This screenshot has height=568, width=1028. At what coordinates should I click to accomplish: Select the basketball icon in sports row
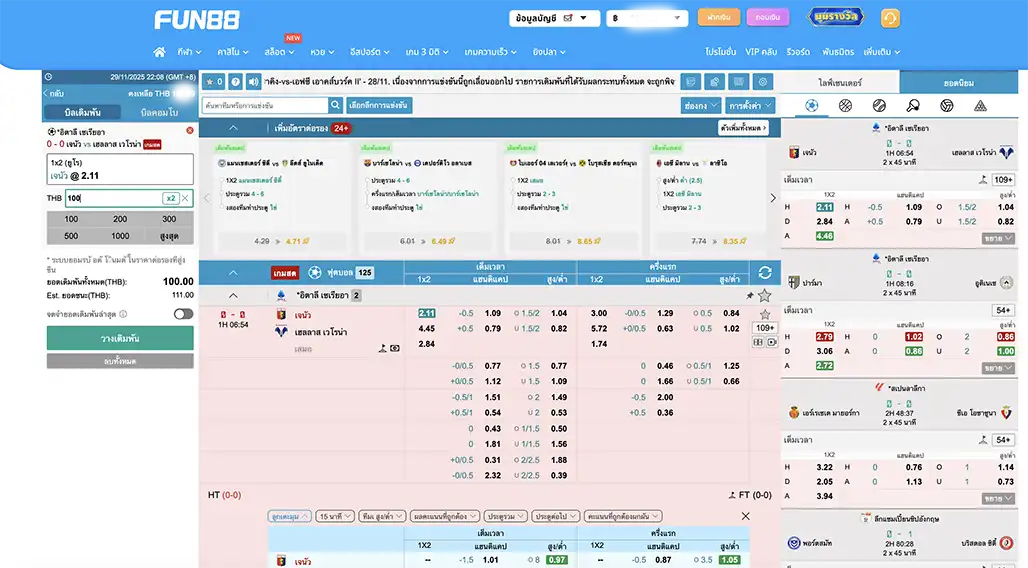pos(845,105)
